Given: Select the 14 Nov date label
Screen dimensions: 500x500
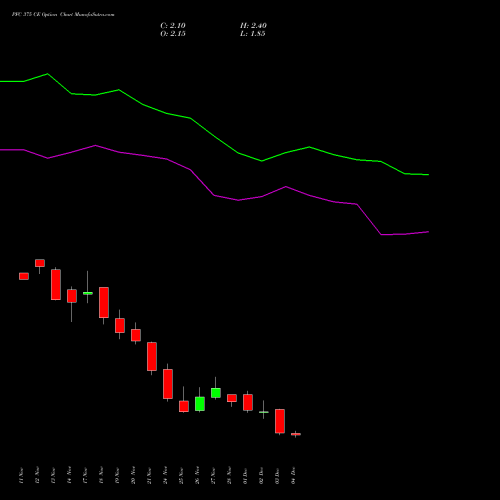Looking at the screenshot, I should pos(69,475).
